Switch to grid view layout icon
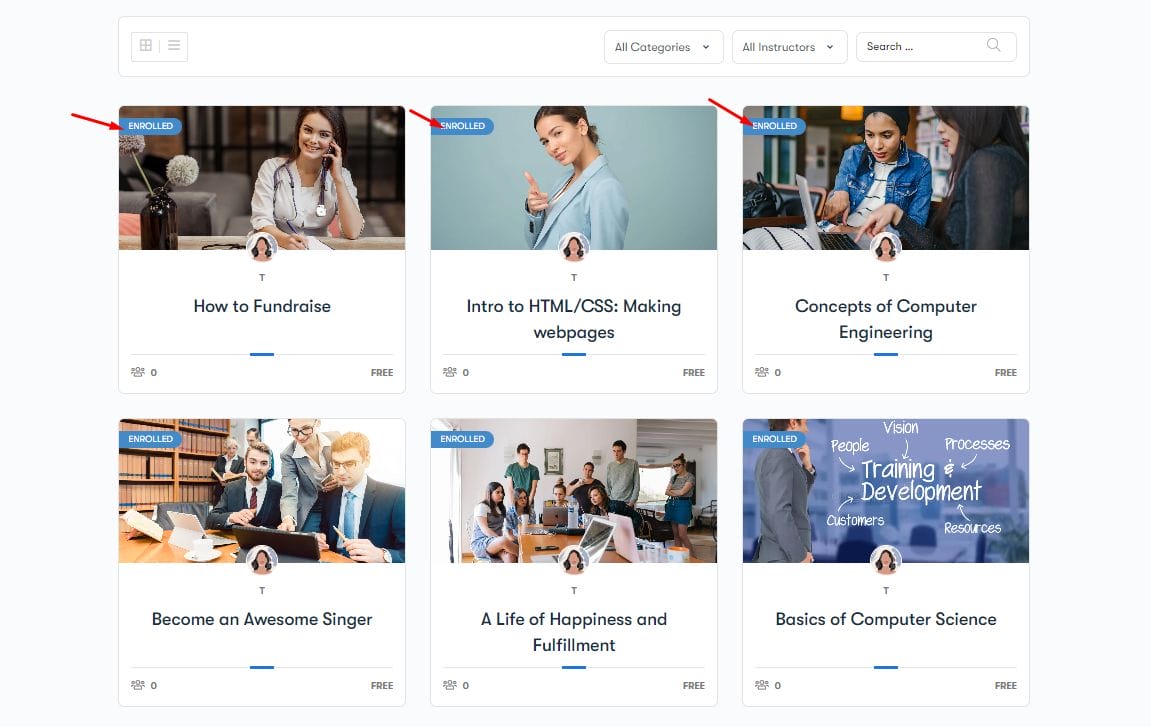 (146, 46)
